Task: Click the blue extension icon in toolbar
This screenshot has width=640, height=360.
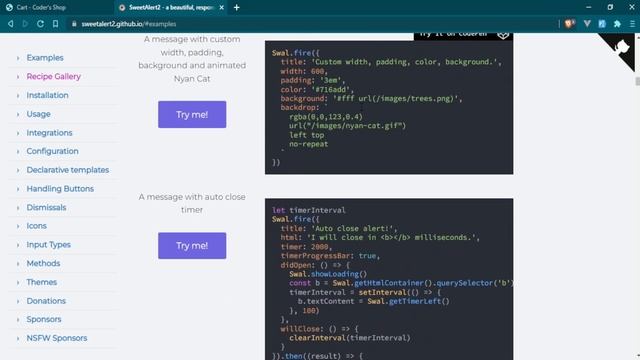Action: point(602,24)
